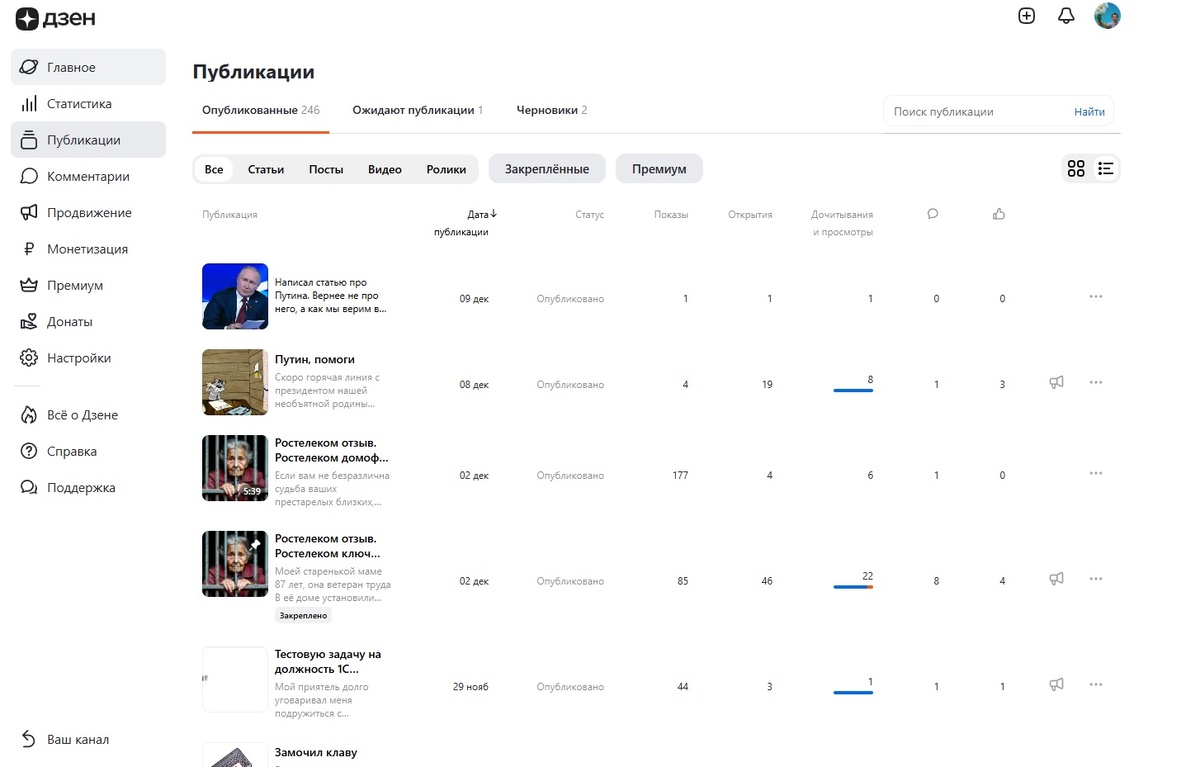Click the likes thumbs-up column header icon
This screenshot has height=767, width=1200.
pos(999,214)
